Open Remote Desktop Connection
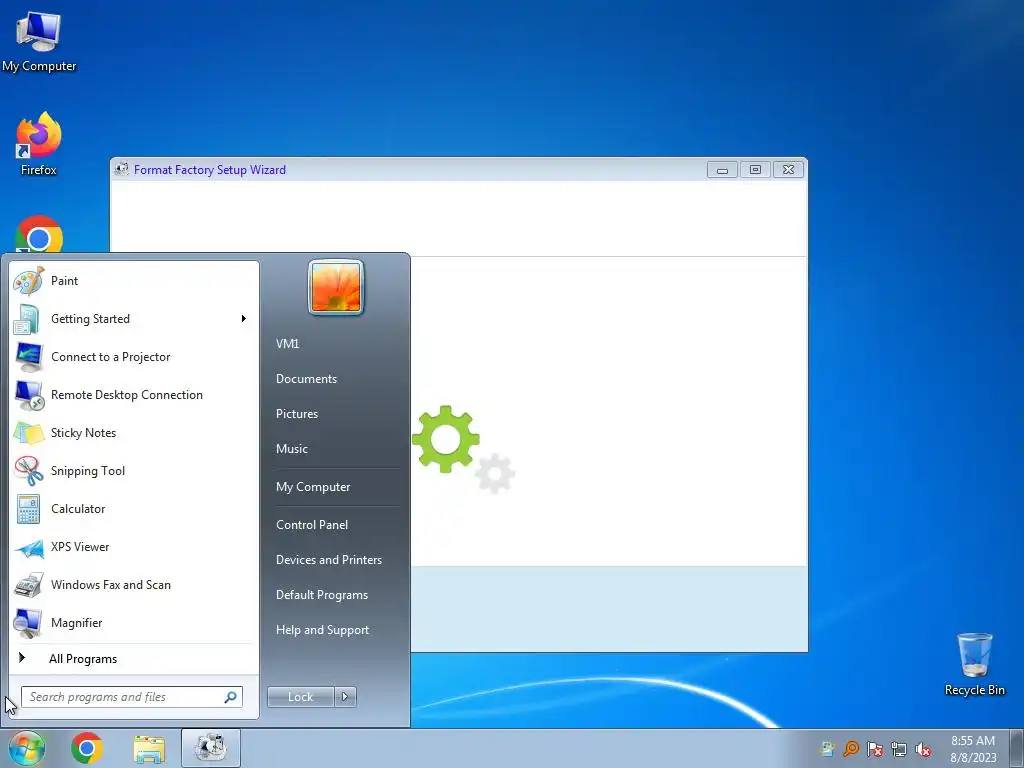1024x768 pixels. (x=134, y=395)
